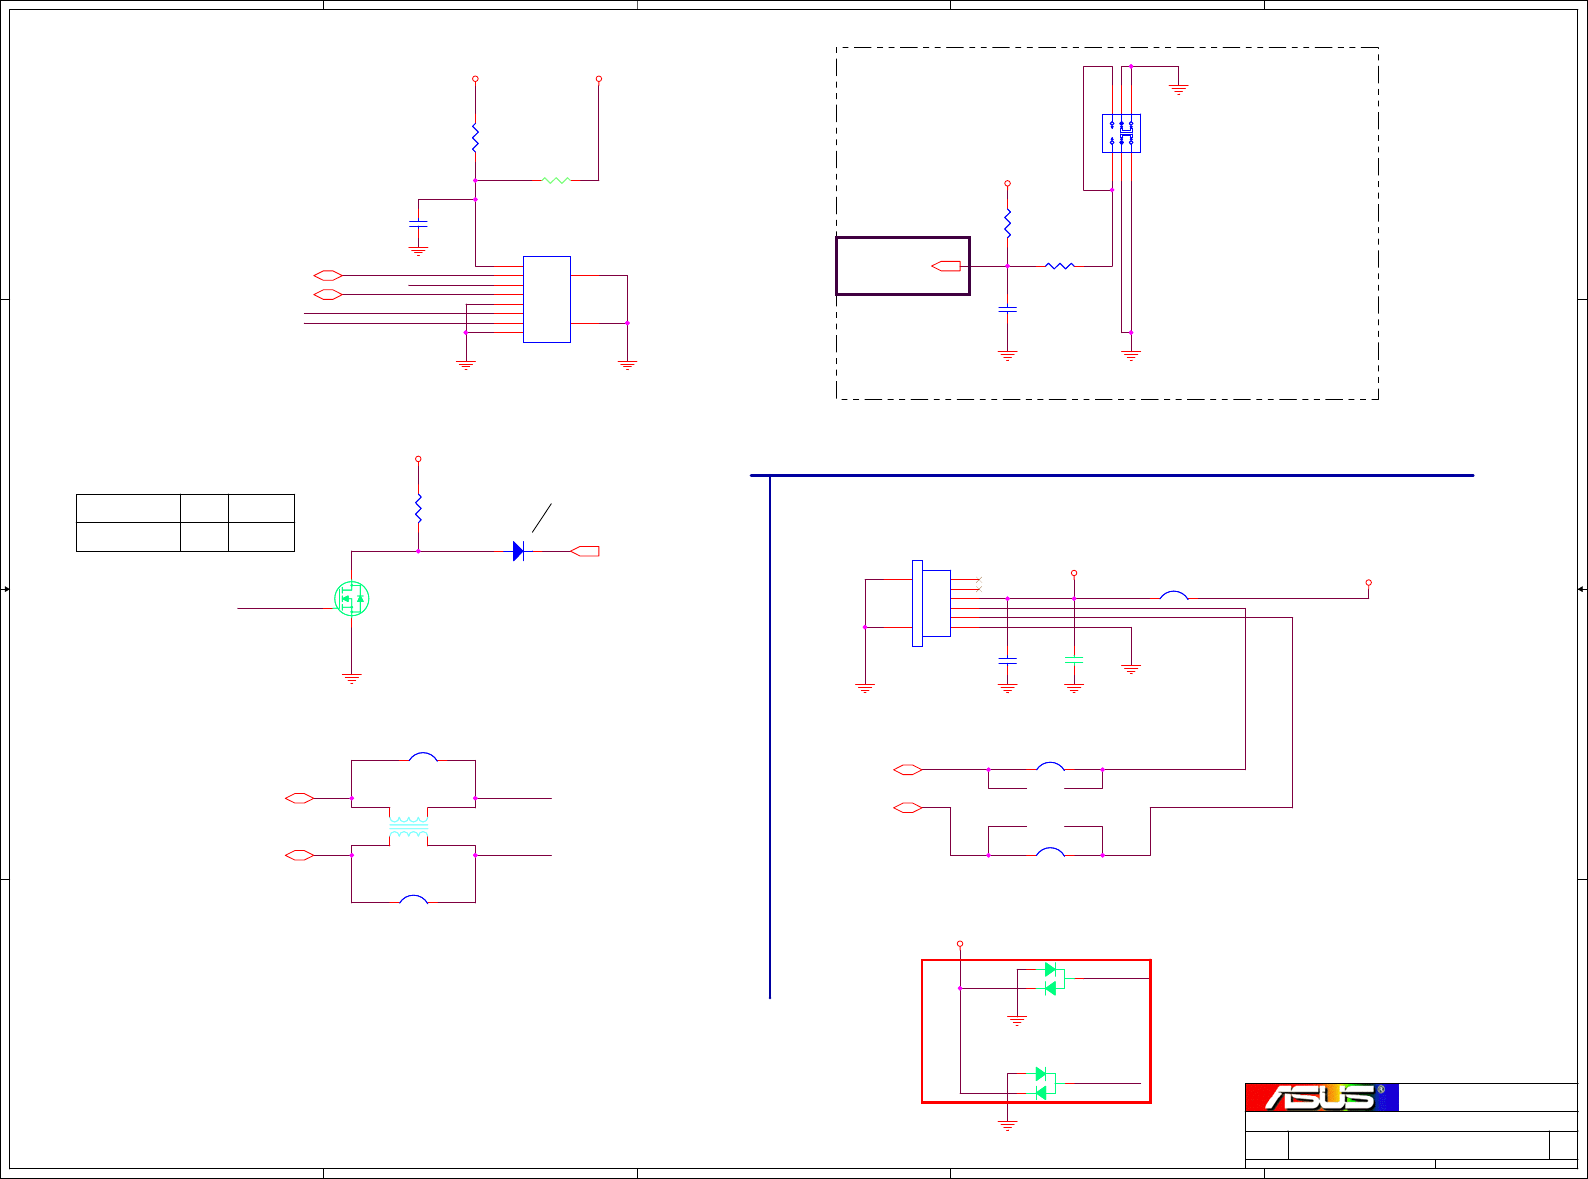This screenshot has height=1179, width=1588.
Task: Click the jumper arc on the long power line
Action: pyautogui.click(x=1174, y=595)
